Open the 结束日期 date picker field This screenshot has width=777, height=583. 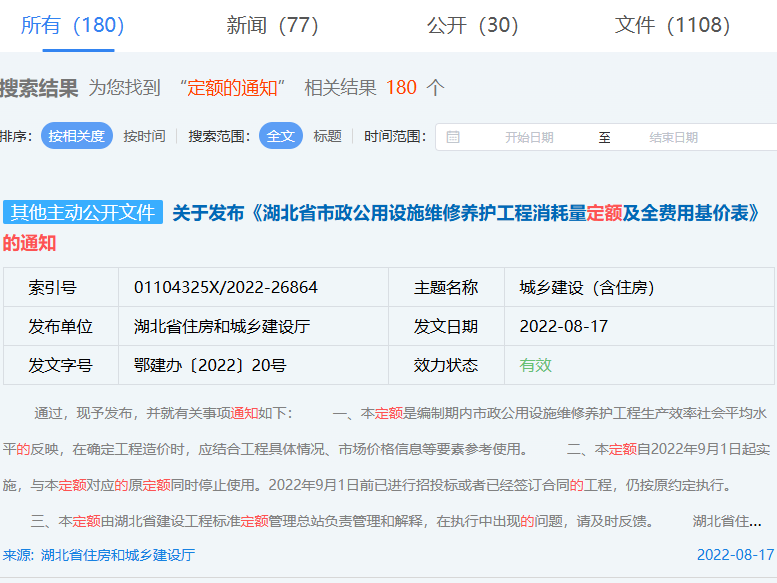[673, 137]
